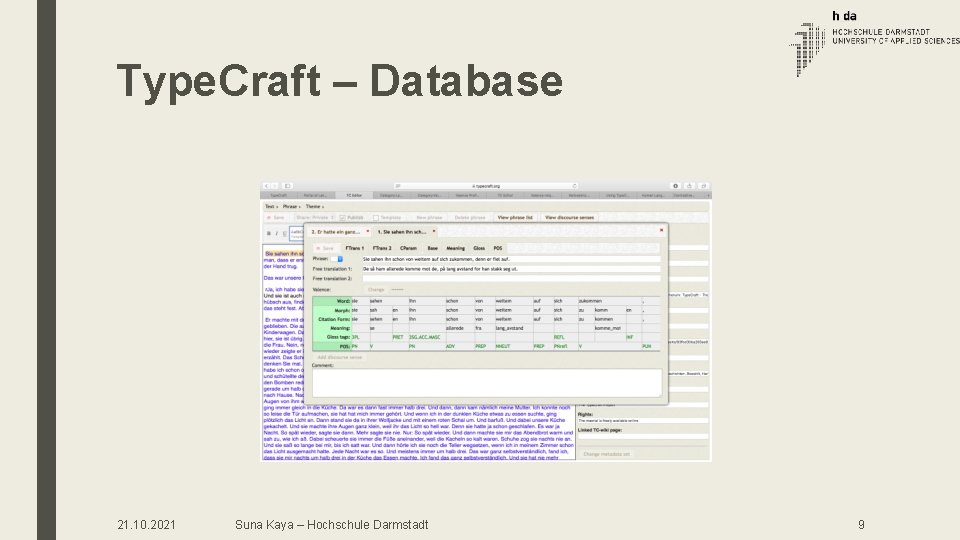The image size is (960, 540).
Task: Apply bold with the B icon
Action: (269, 233)
